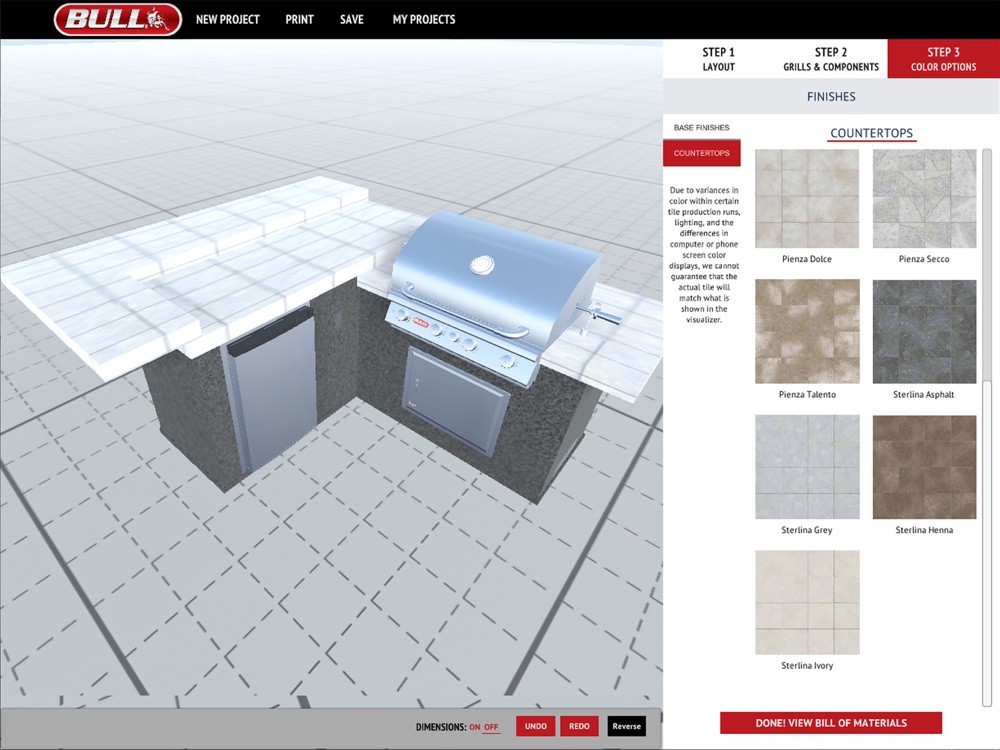Select the Pienza Dolce countertop swatch
1000x750 pixels.
click(807, 198)
